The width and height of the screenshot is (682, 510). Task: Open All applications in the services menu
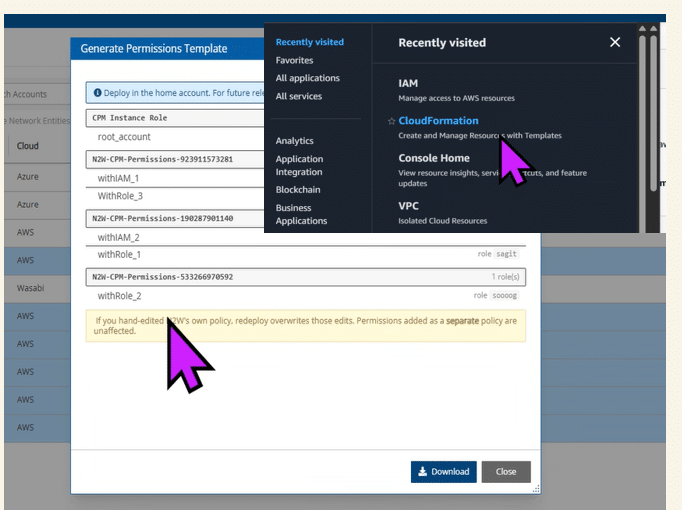[308, 78]
